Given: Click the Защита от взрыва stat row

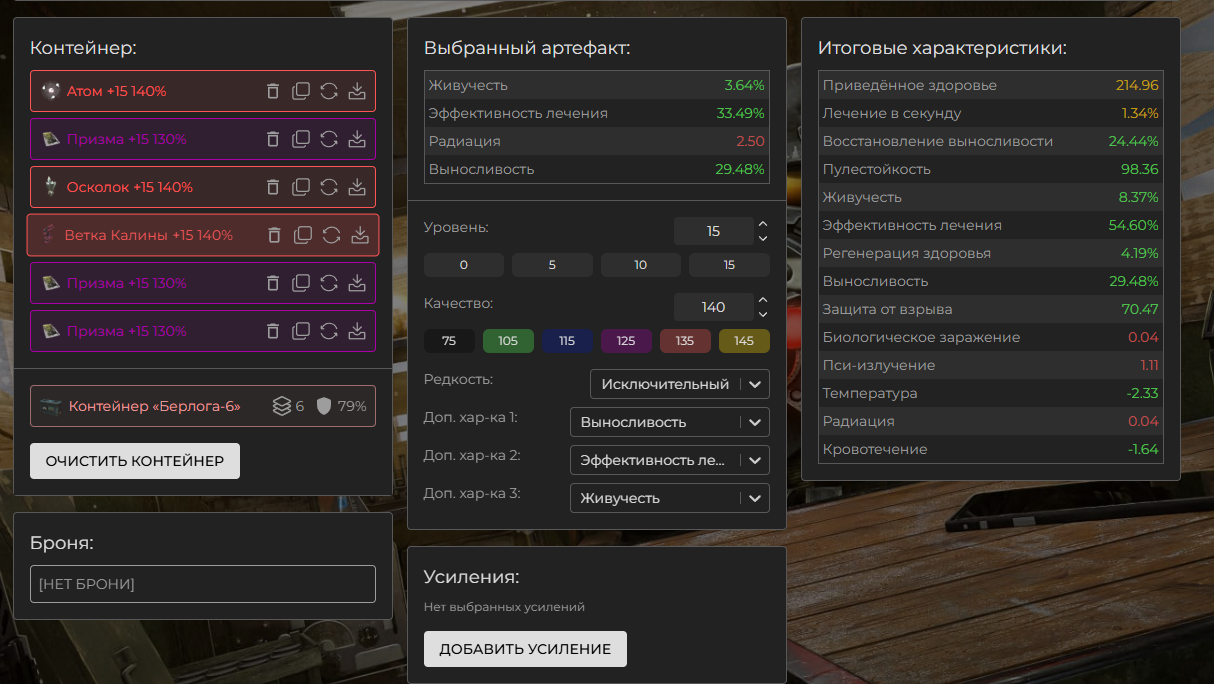Looking at the screenshot, I should [x=991, y=309].
